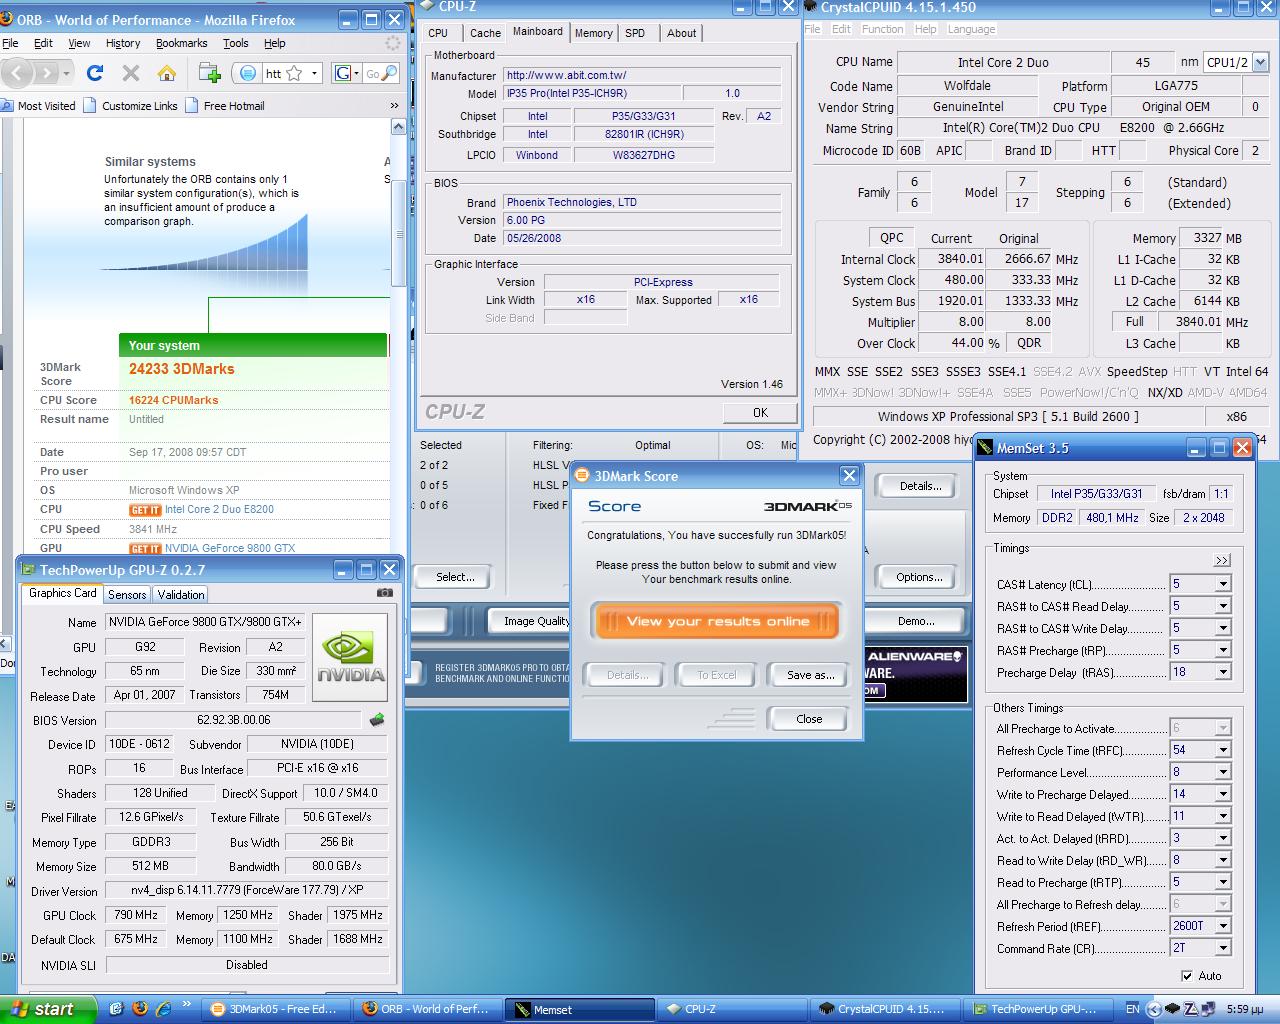Click Firefox address bar field

[277, 73]
